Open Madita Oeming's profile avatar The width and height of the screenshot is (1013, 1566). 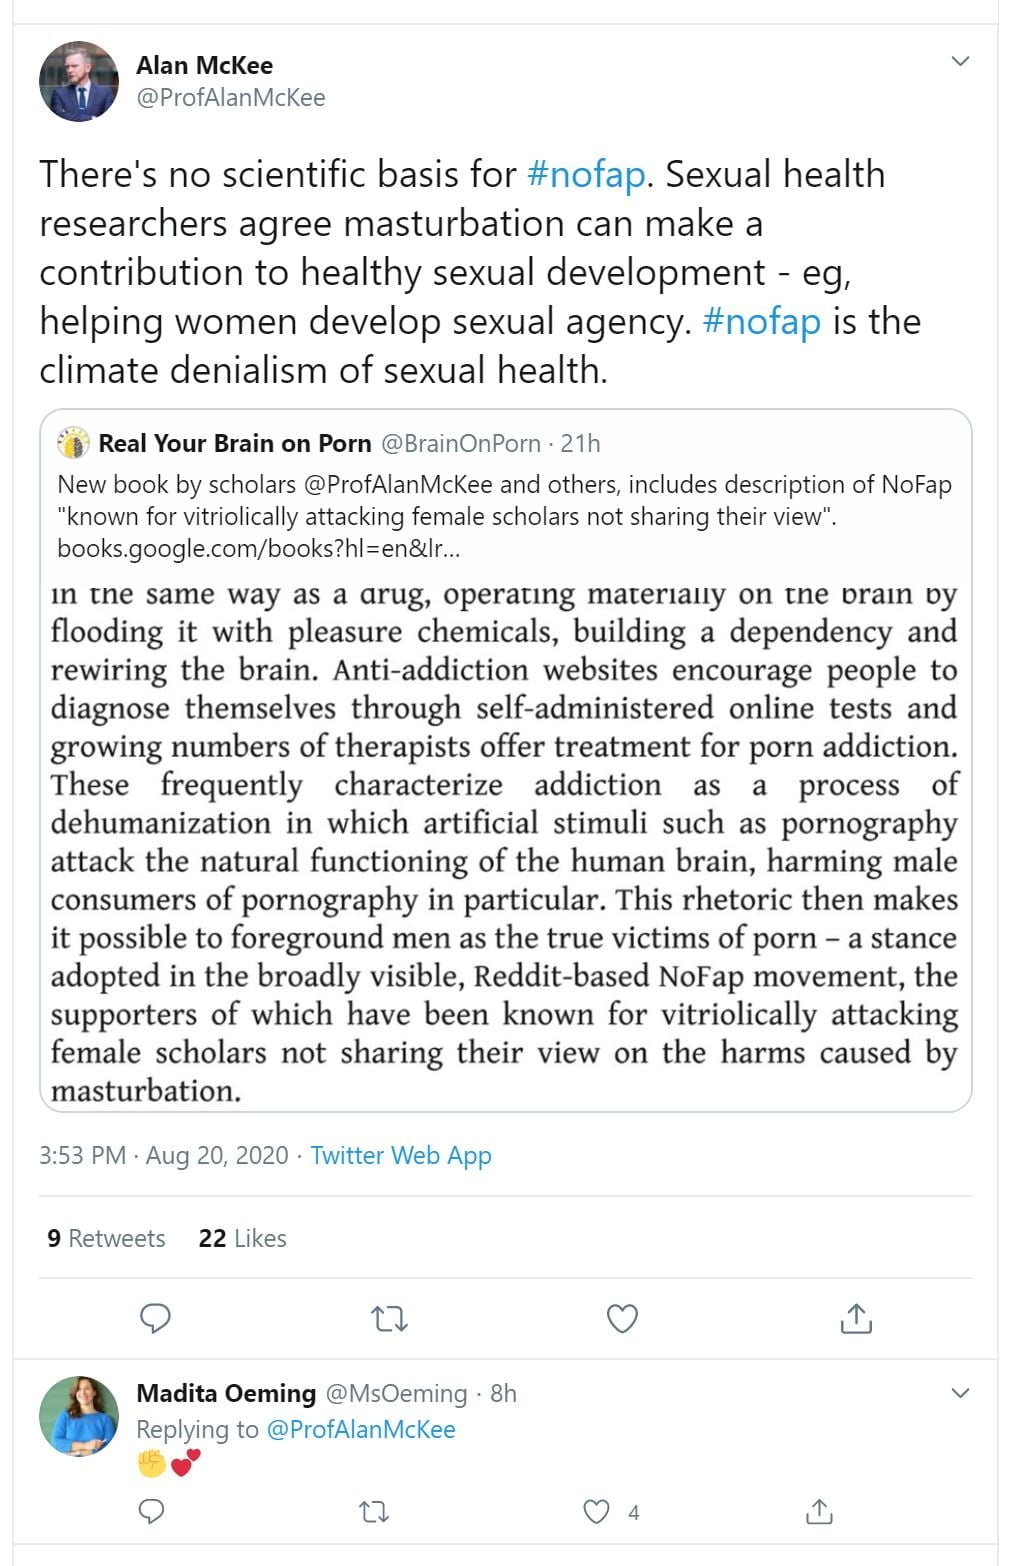tap(78, 1414)
